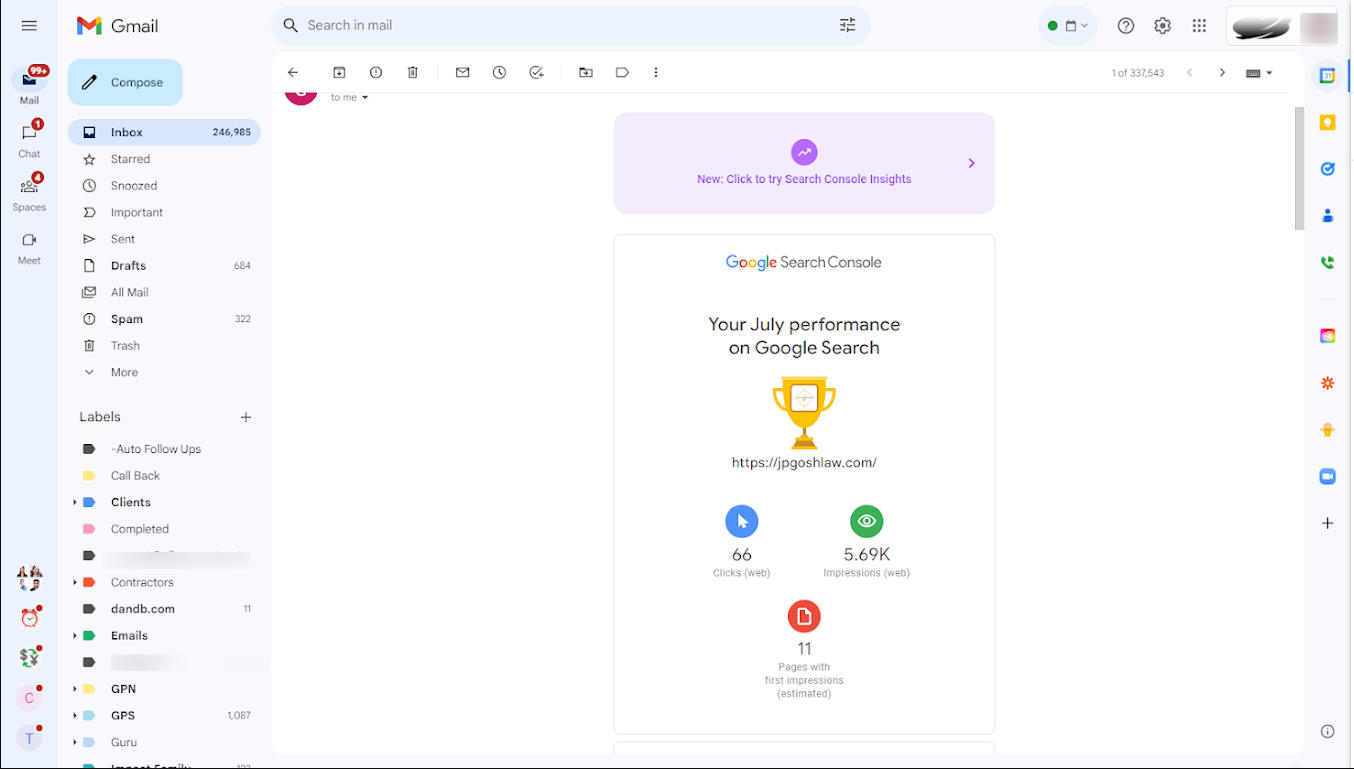The width and height of the screenshot is (1354, 769).
Task: Click inside the Search in mail field
Action: 560,25
